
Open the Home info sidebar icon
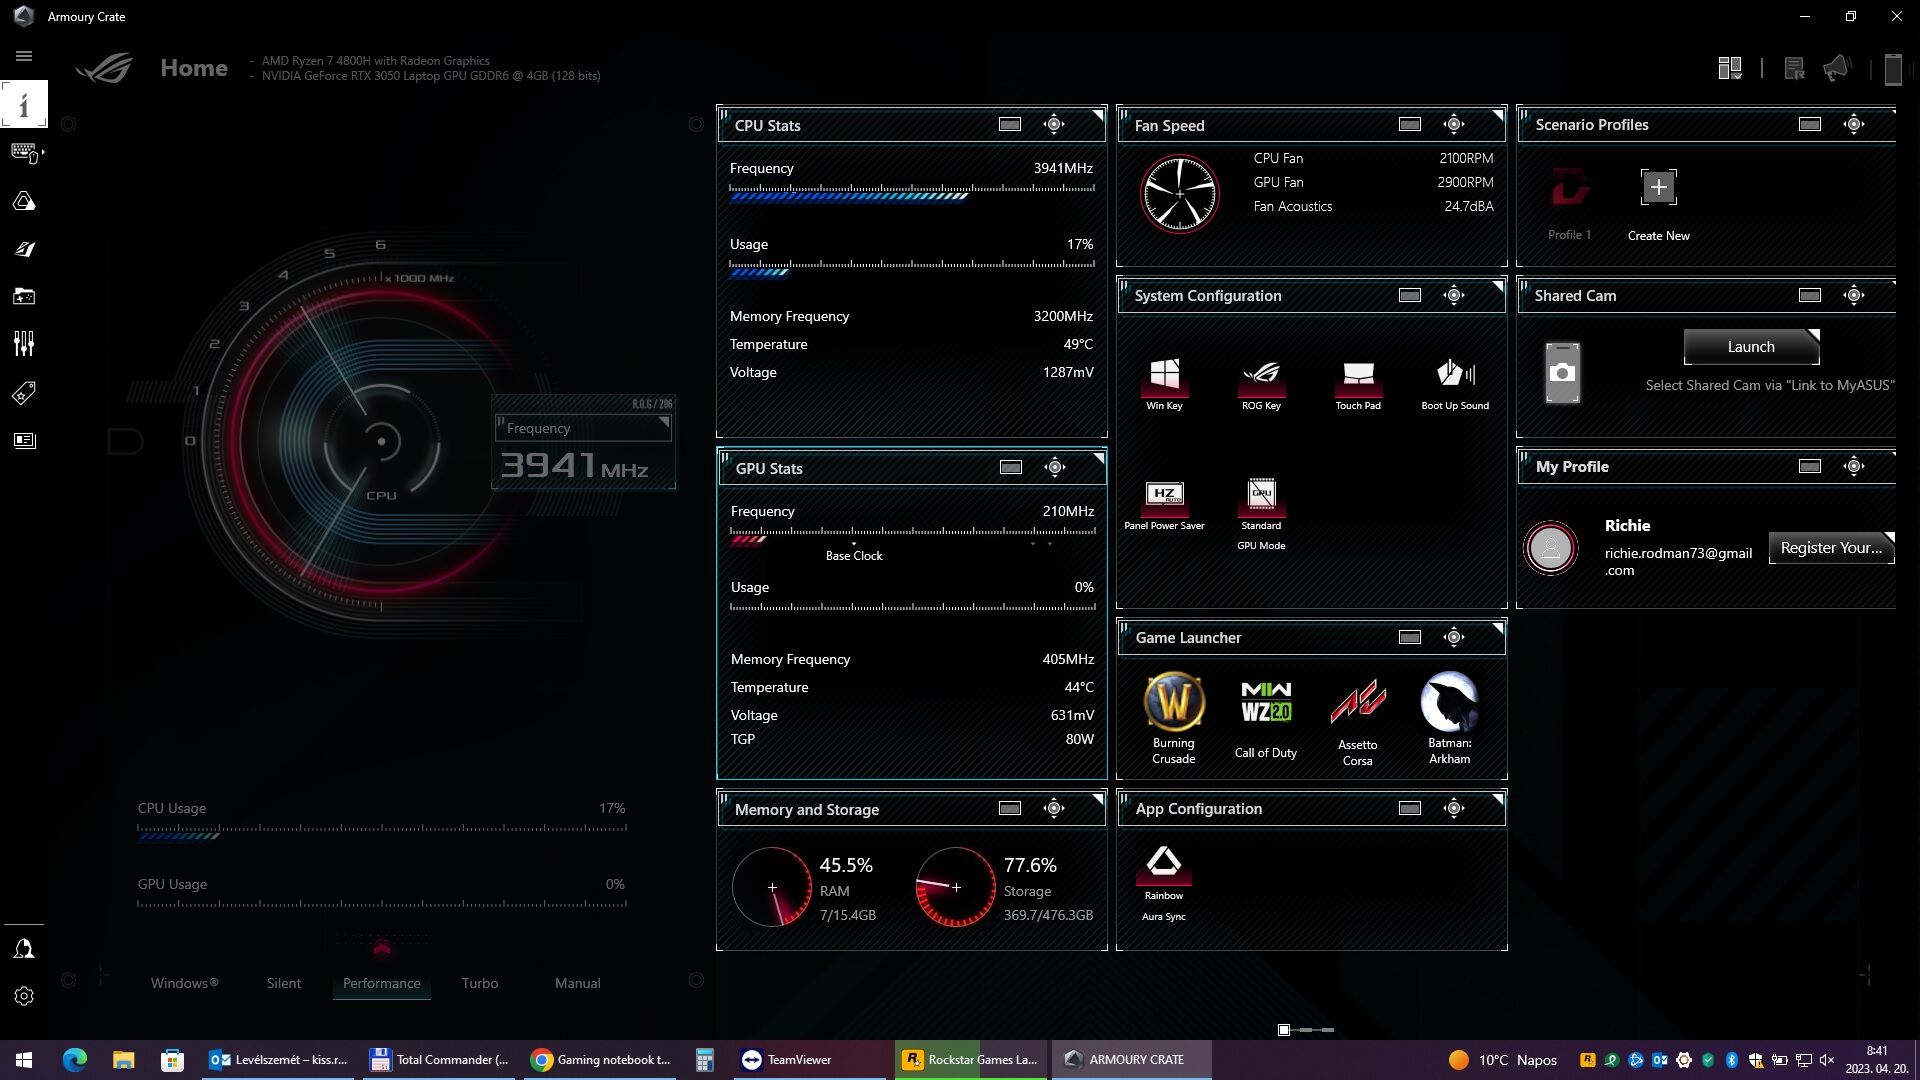(24, 104)
